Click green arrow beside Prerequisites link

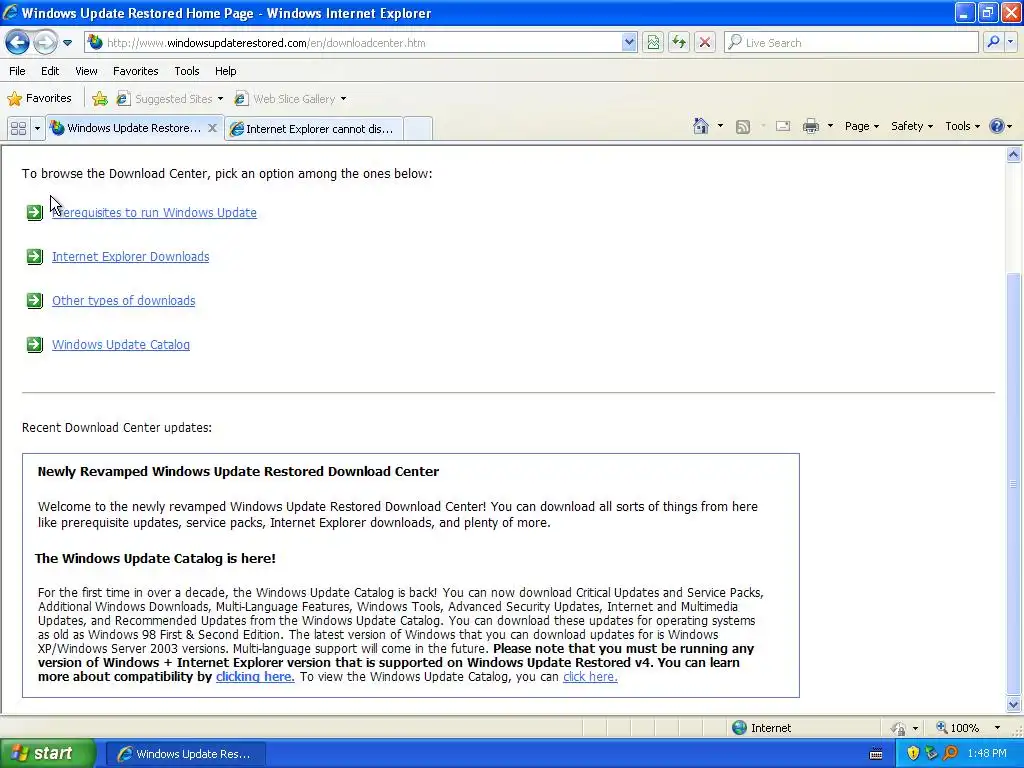coord(35,212)
